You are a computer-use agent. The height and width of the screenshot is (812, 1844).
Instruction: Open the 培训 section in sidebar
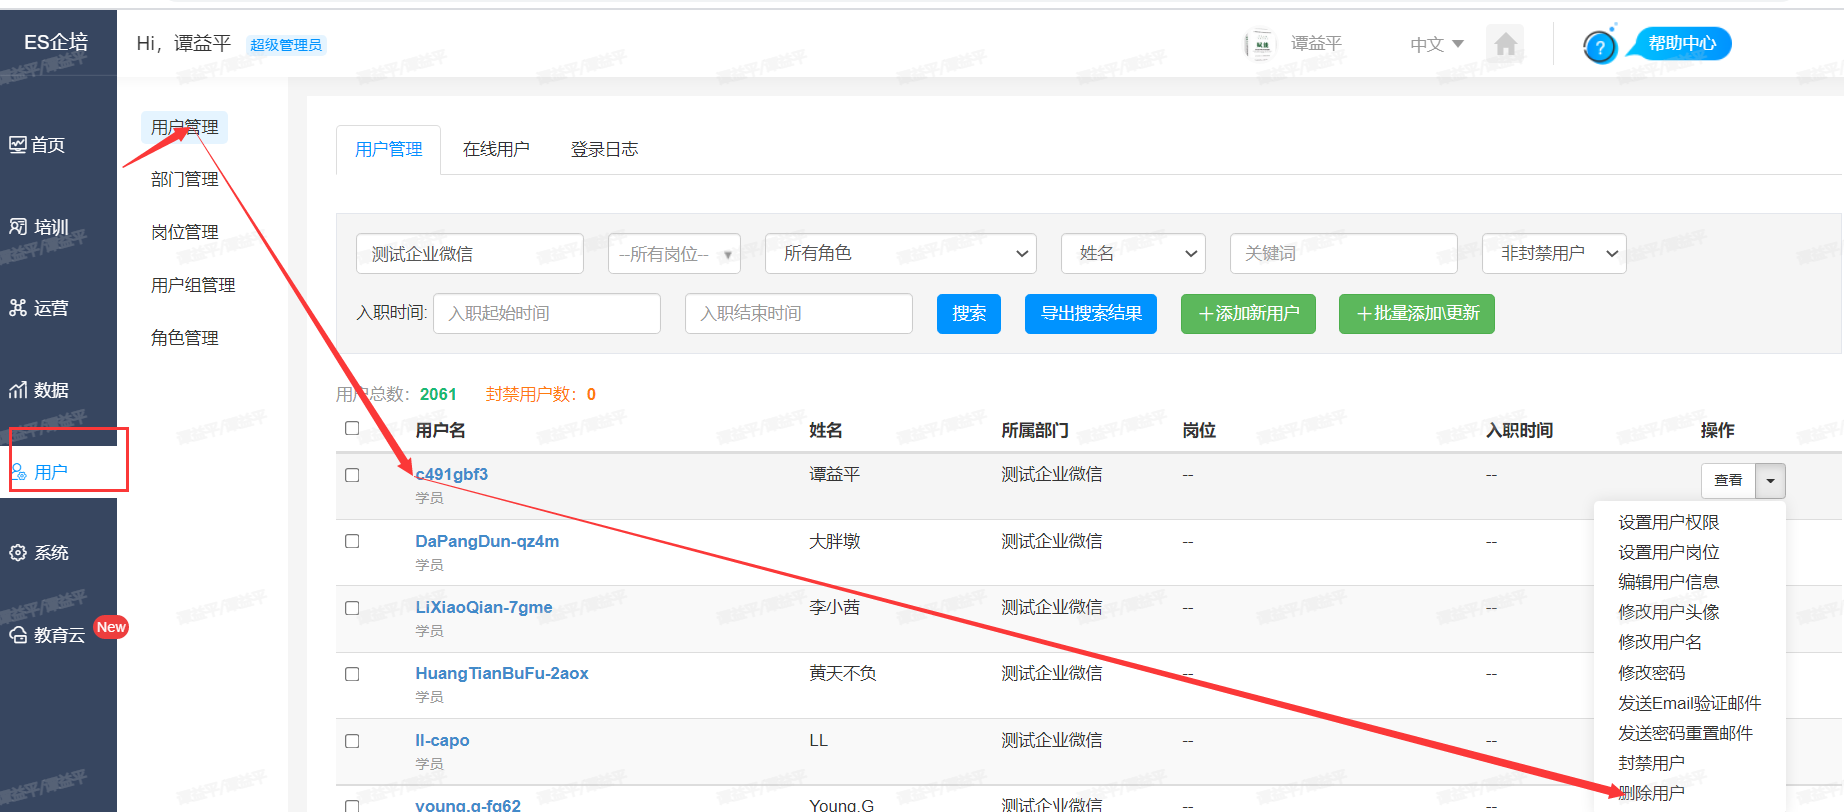coord(39,227)
